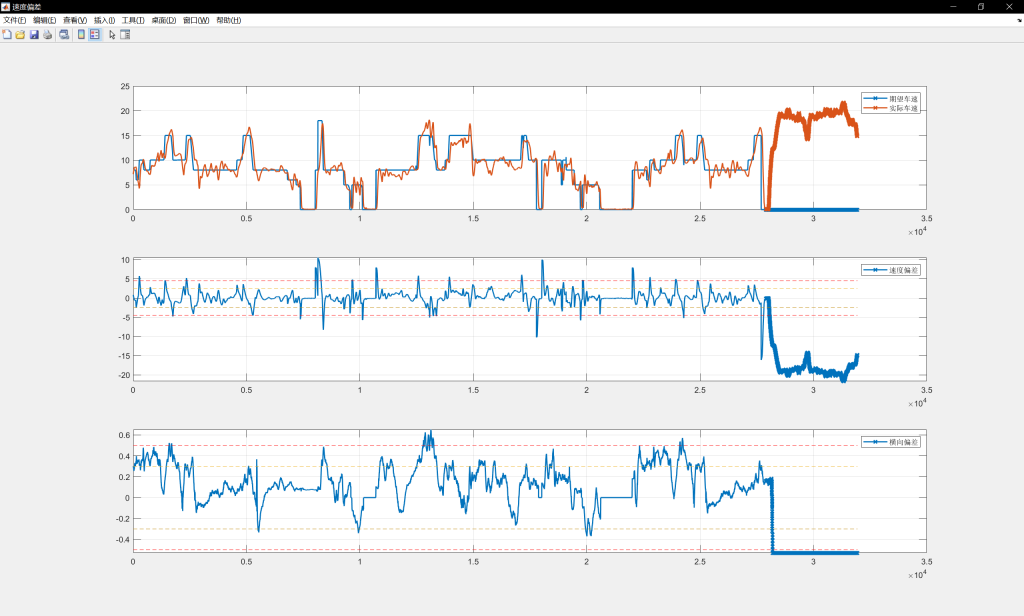Expand the 插入(I) menu
This screenshot has width=1024, height=616.
tap(104, 20)
